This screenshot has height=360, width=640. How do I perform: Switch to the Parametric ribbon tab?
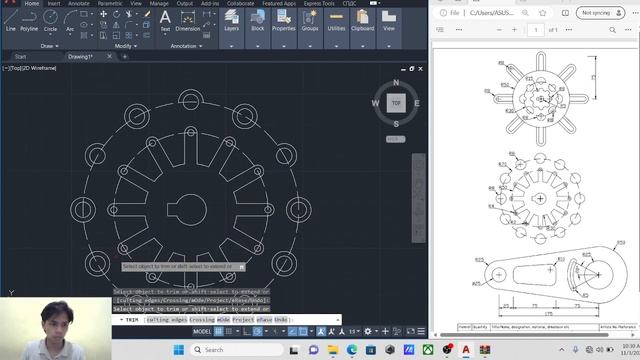click(110, 3)
